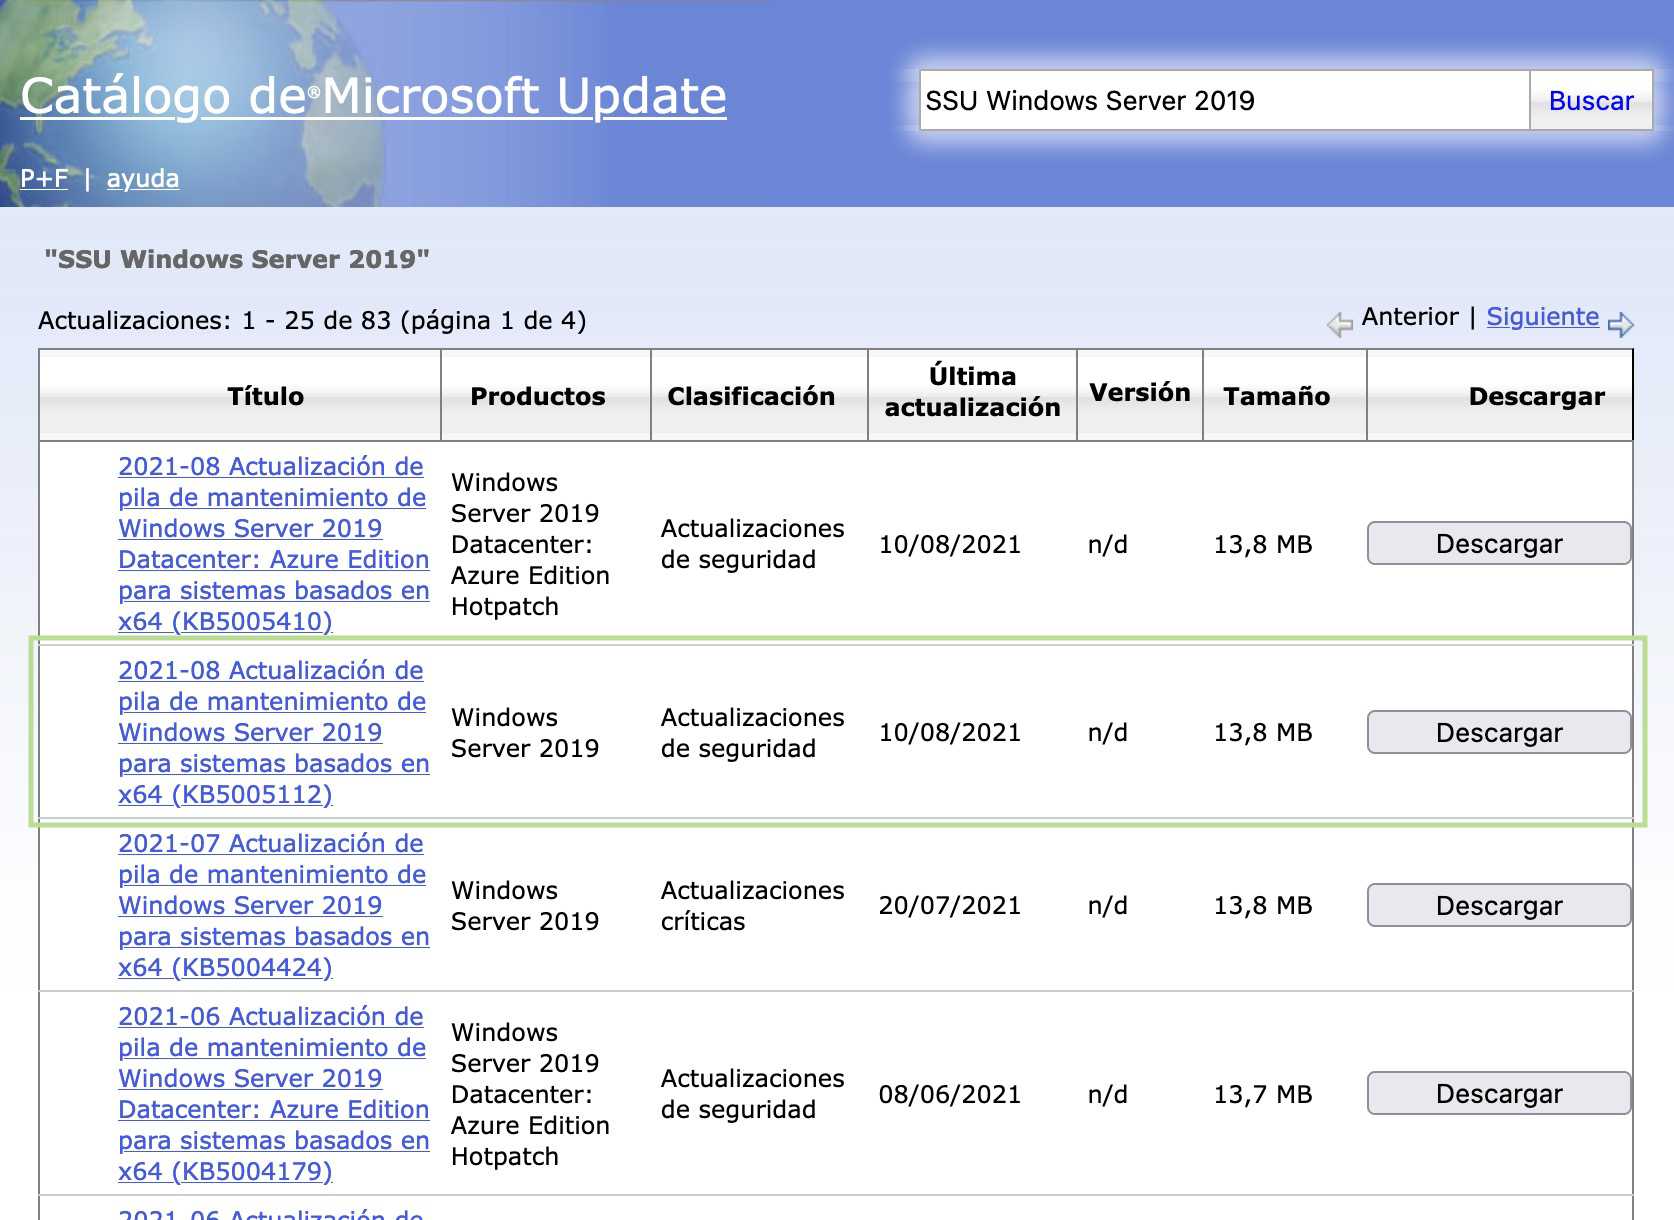1674x1220 pixels.
Task: Select Actualizaciones de seguridad in KB5004179 row
Action: coord(752,1094)
